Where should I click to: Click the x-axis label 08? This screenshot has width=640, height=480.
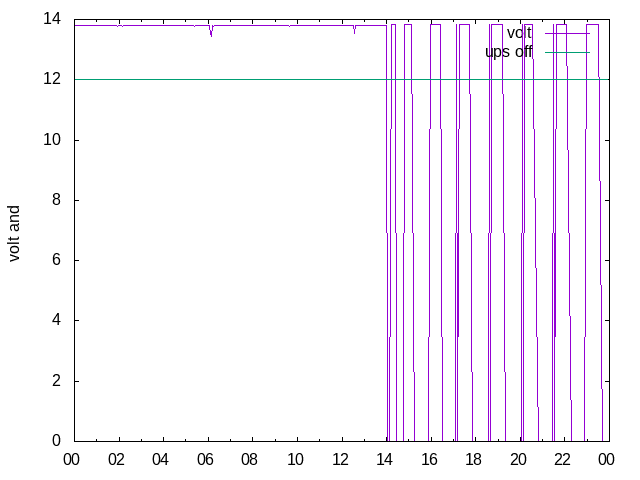249,460
